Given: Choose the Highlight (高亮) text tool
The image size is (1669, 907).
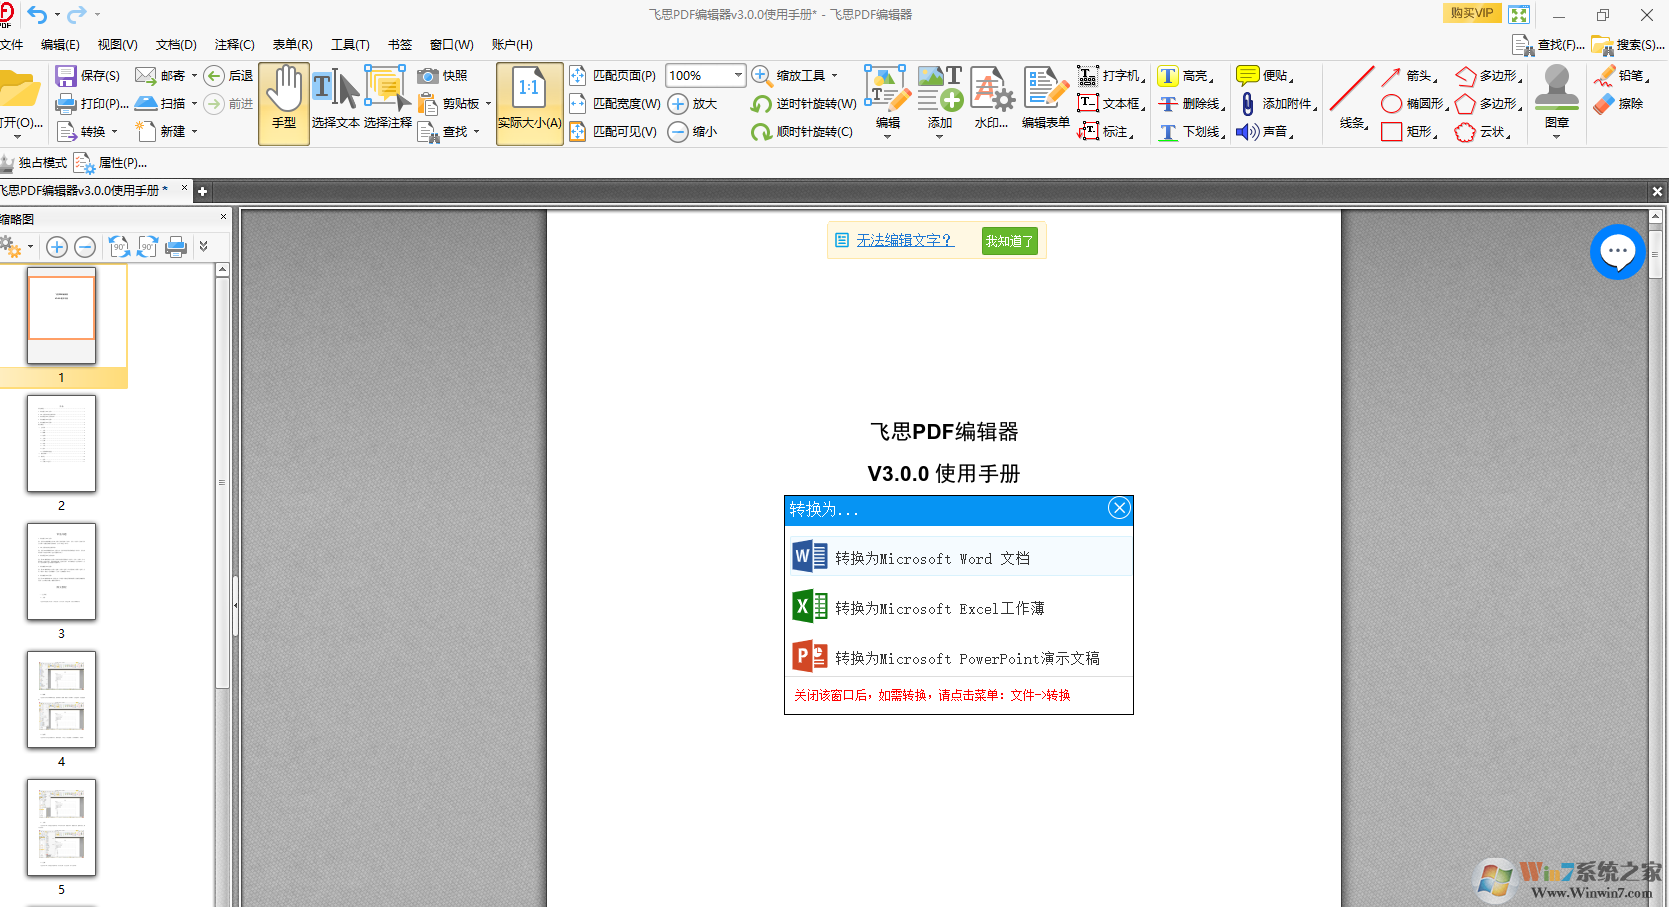Looking at the screenshot, I should point(1168,76).
